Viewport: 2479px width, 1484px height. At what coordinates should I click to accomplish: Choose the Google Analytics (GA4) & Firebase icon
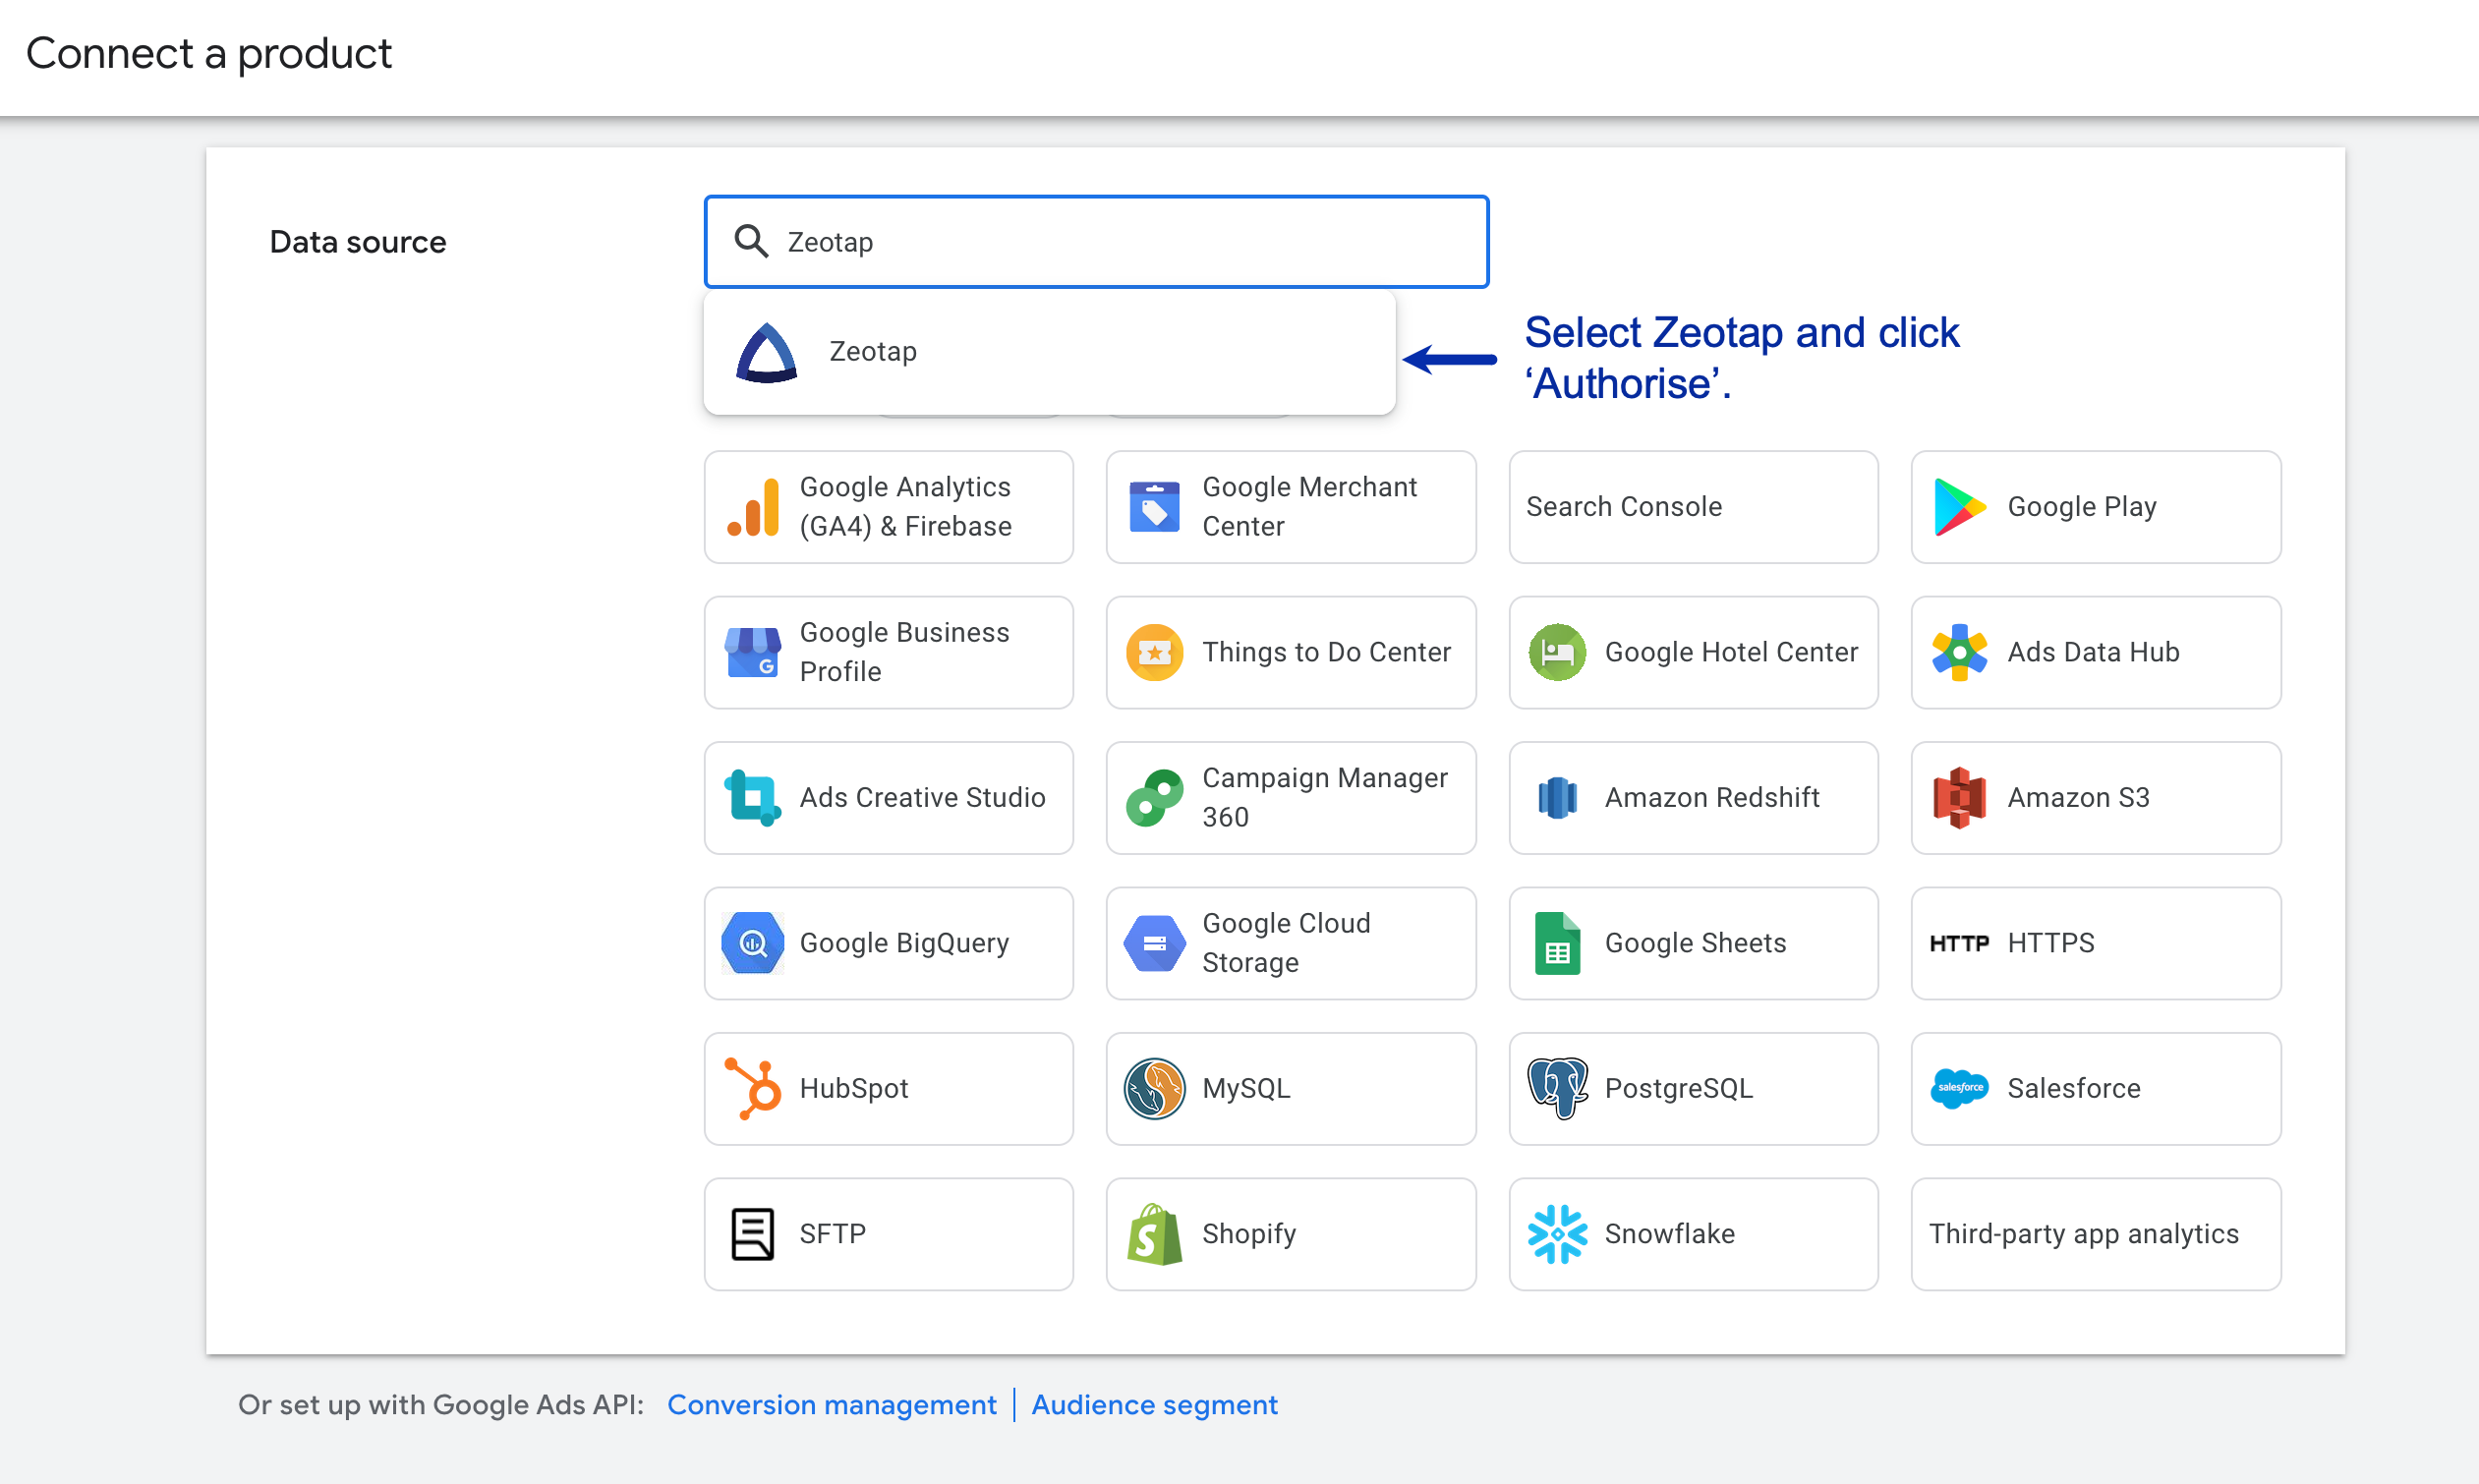pos(753,507)
